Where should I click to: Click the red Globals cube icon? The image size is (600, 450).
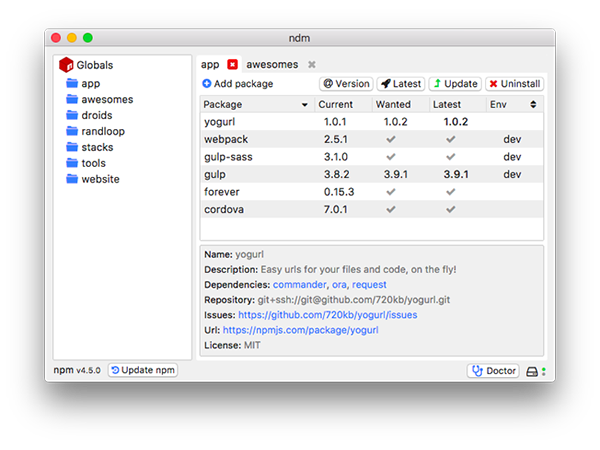click(x=66, y=65)
